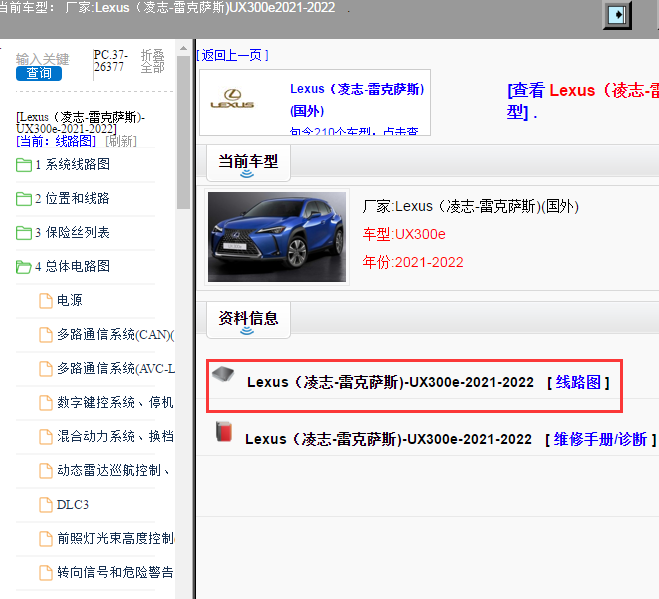This screenshot has height=599, width=659.
Task: Click the Lexus logo image
Action: coord(232,99)
